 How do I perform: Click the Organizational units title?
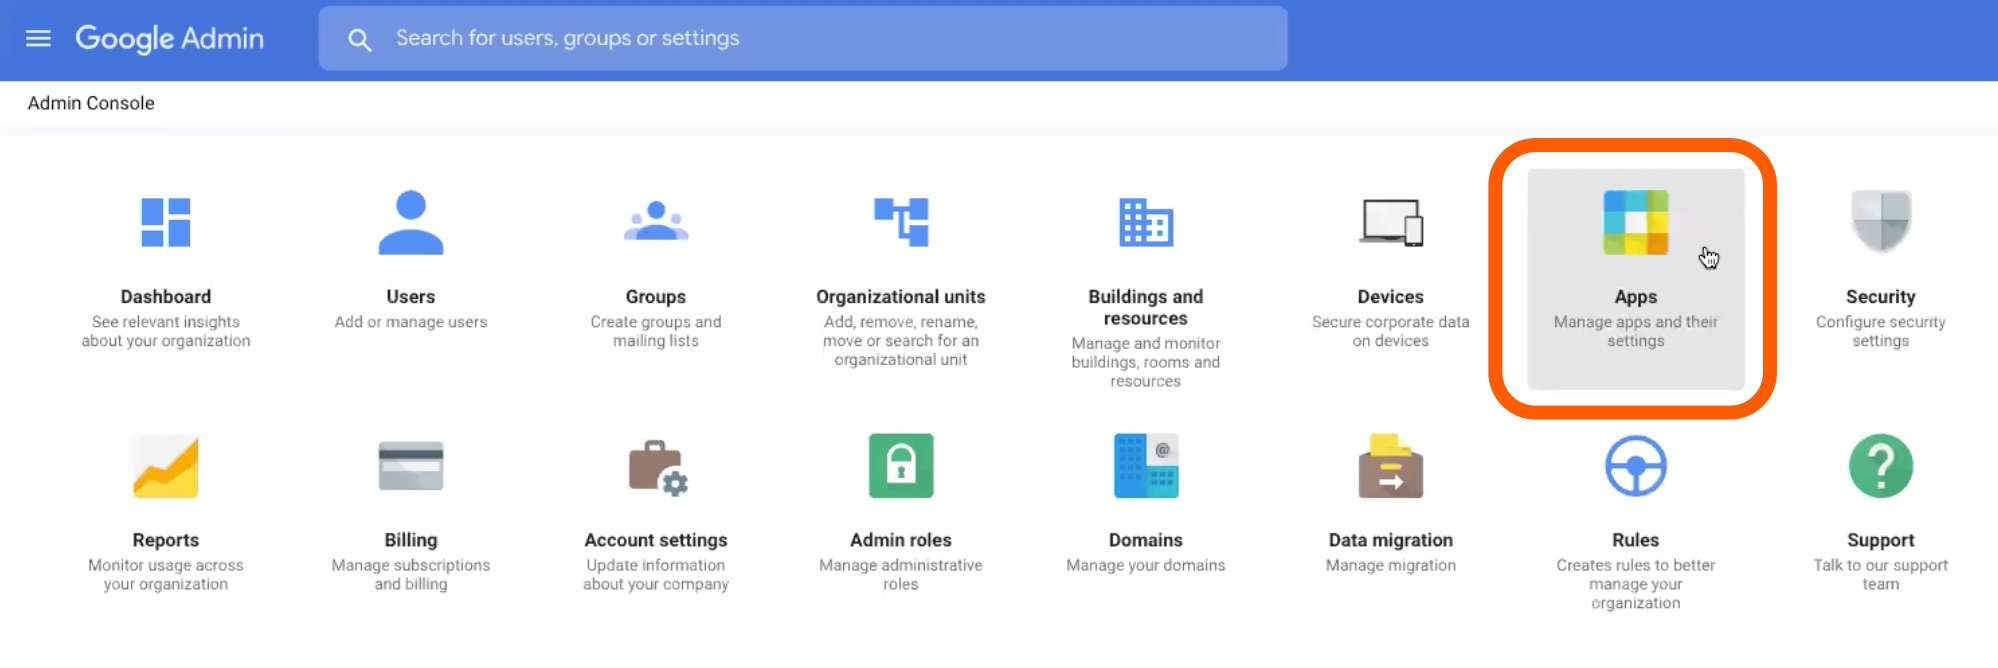click(901, 297)
